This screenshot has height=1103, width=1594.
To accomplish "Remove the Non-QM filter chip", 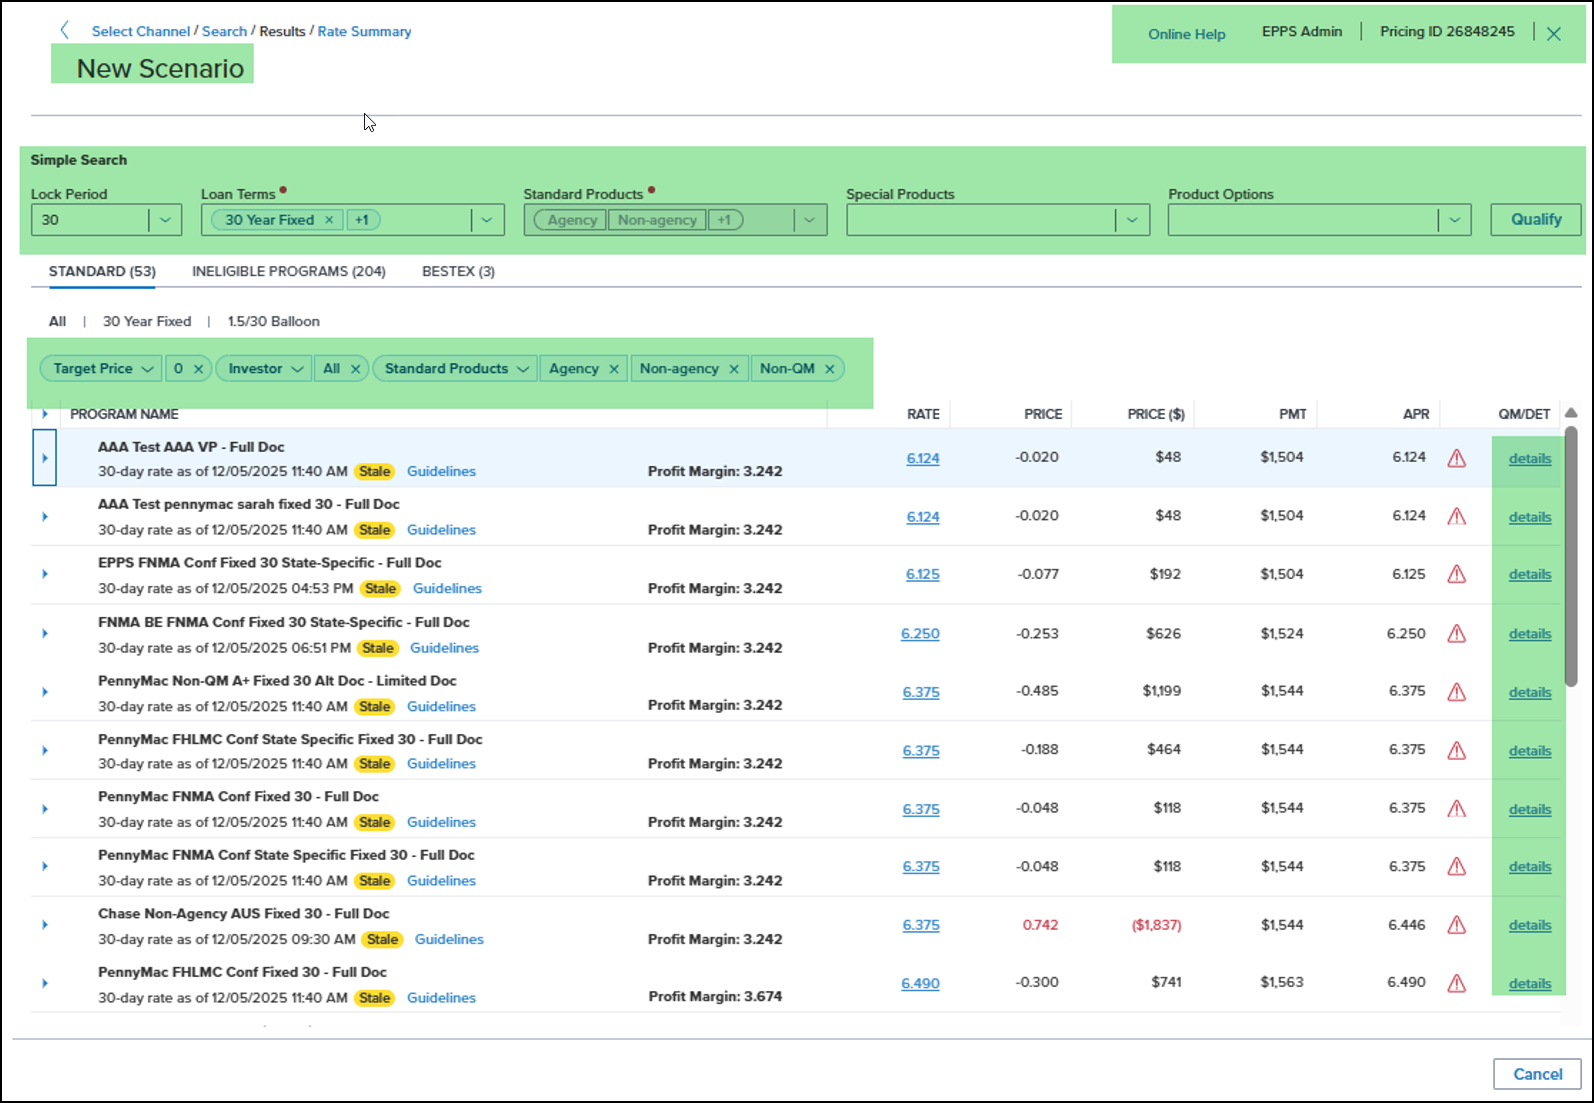I will [830, 369].
